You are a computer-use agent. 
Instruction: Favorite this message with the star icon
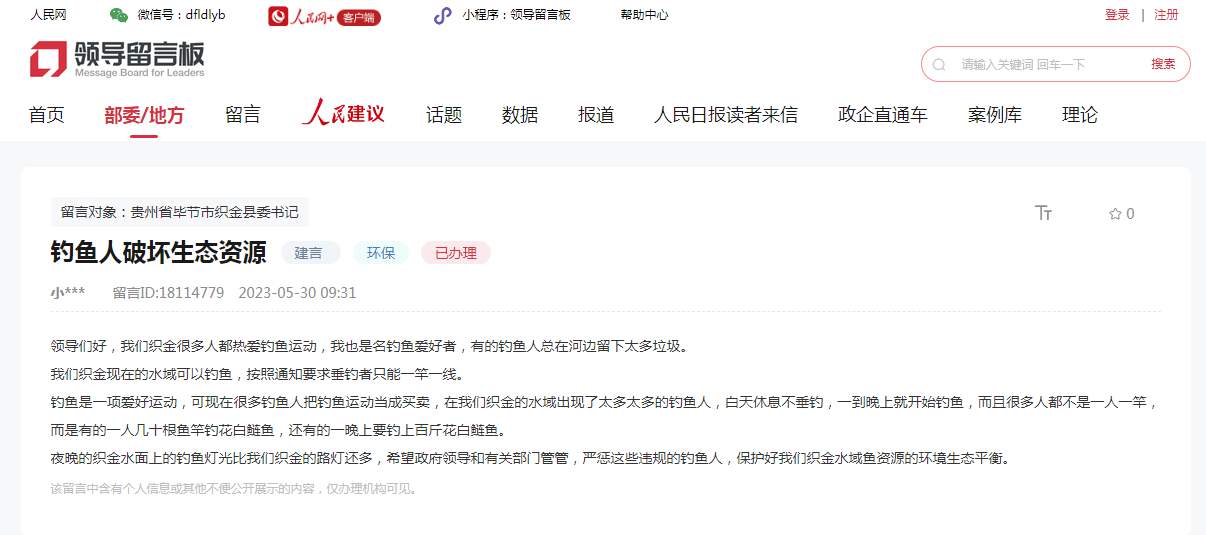pyautogui.click(x=1115, y=214)
